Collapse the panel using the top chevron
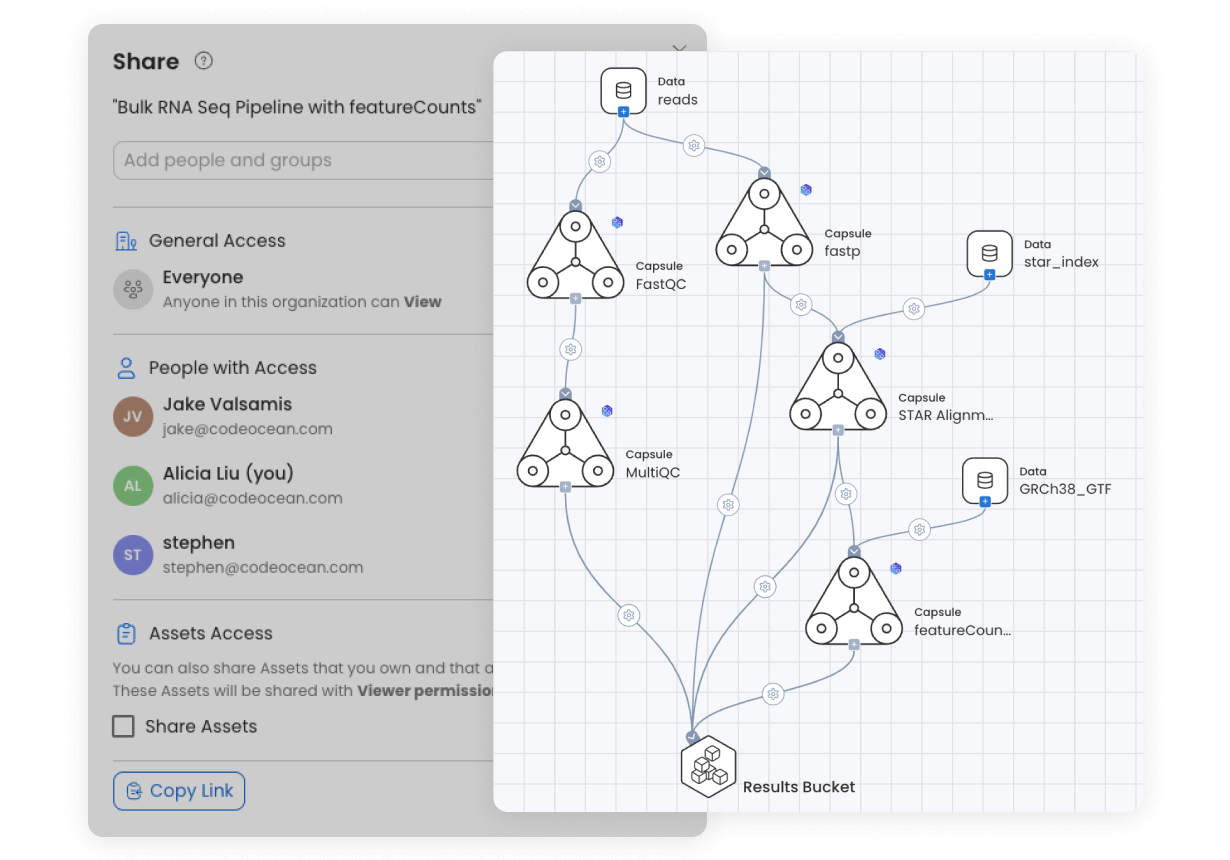The height and width of the screenshot is (860, 1230). tap(679, 49)
